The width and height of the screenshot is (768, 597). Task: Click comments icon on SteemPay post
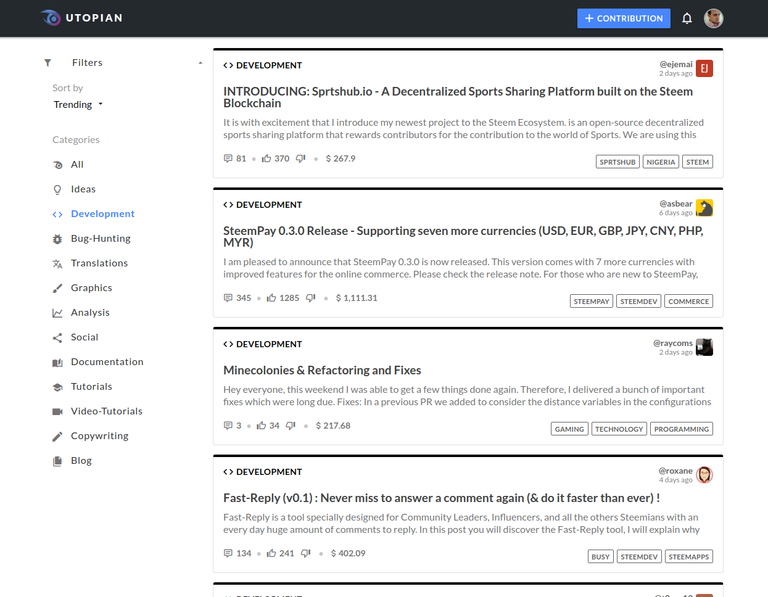(x=228, y=298)
